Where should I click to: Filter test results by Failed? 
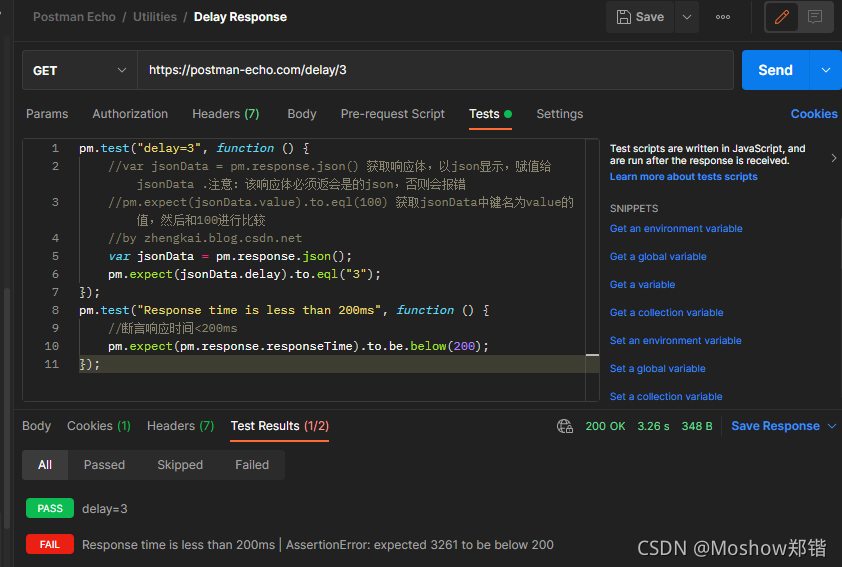252,465
